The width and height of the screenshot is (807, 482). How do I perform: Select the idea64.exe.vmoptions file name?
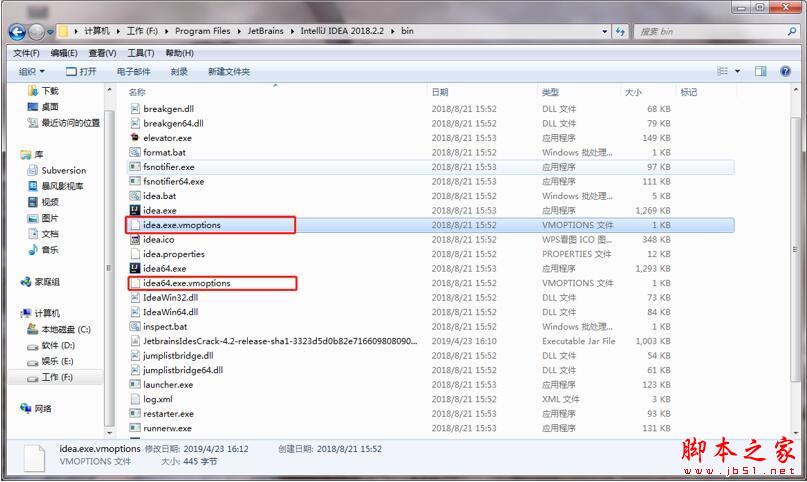[187, 283]
